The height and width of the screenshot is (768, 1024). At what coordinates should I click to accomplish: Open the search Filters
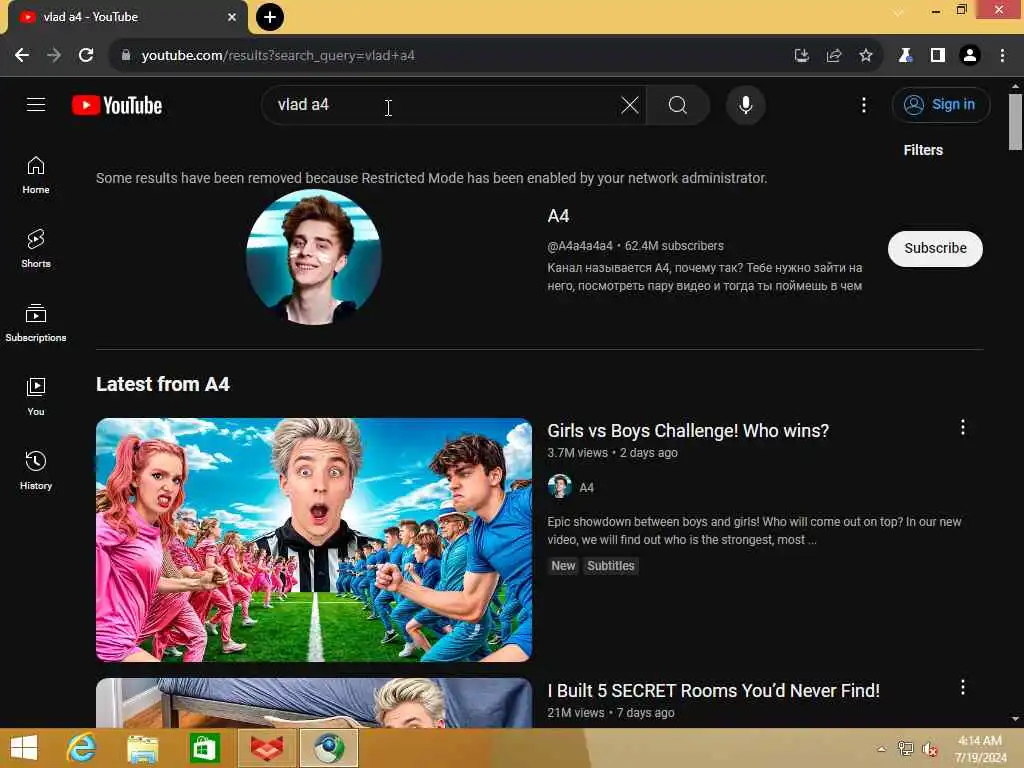[x=922, y=150]
